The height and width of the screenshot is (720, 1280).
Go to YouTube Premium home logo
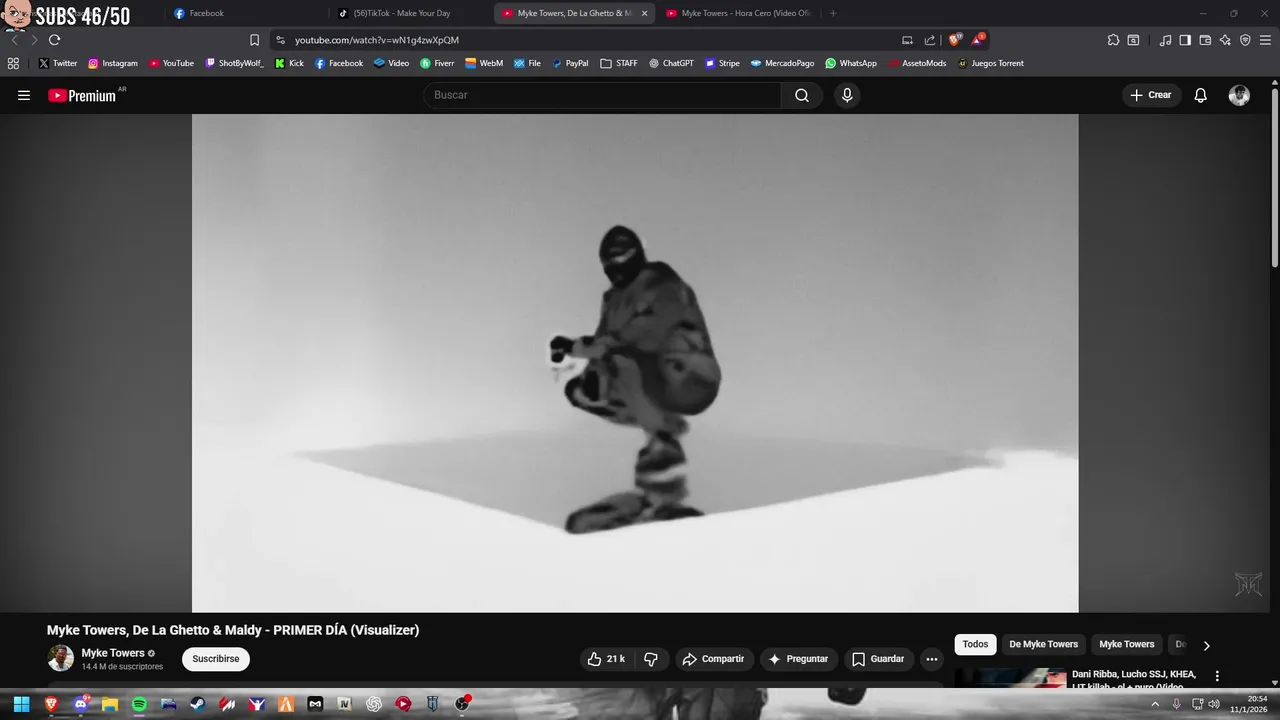[82, 95]
